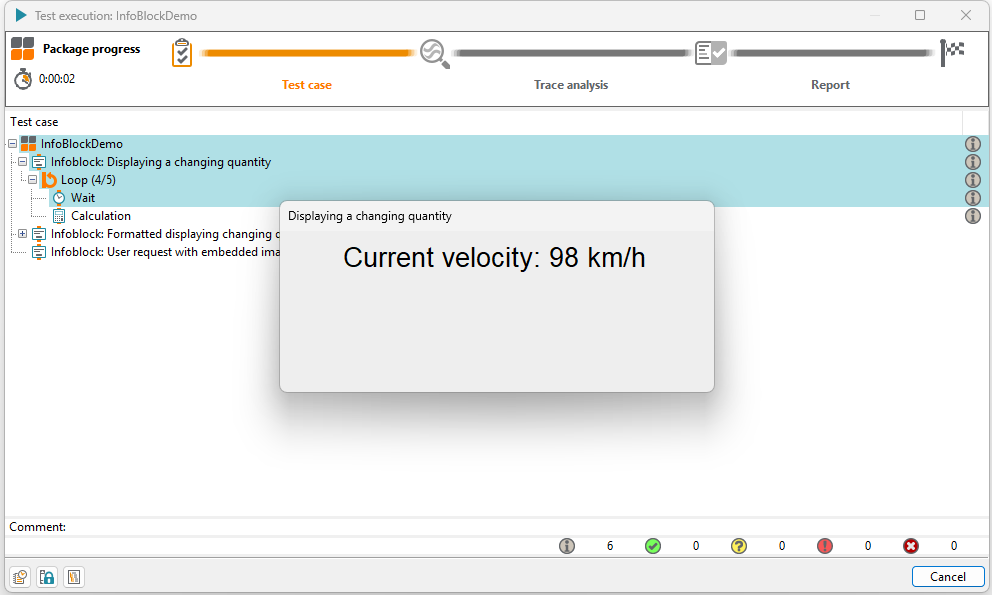Click the Test case clipboard stage icon
The height and width of the screenshot is (595, 992).
(182, 53)
